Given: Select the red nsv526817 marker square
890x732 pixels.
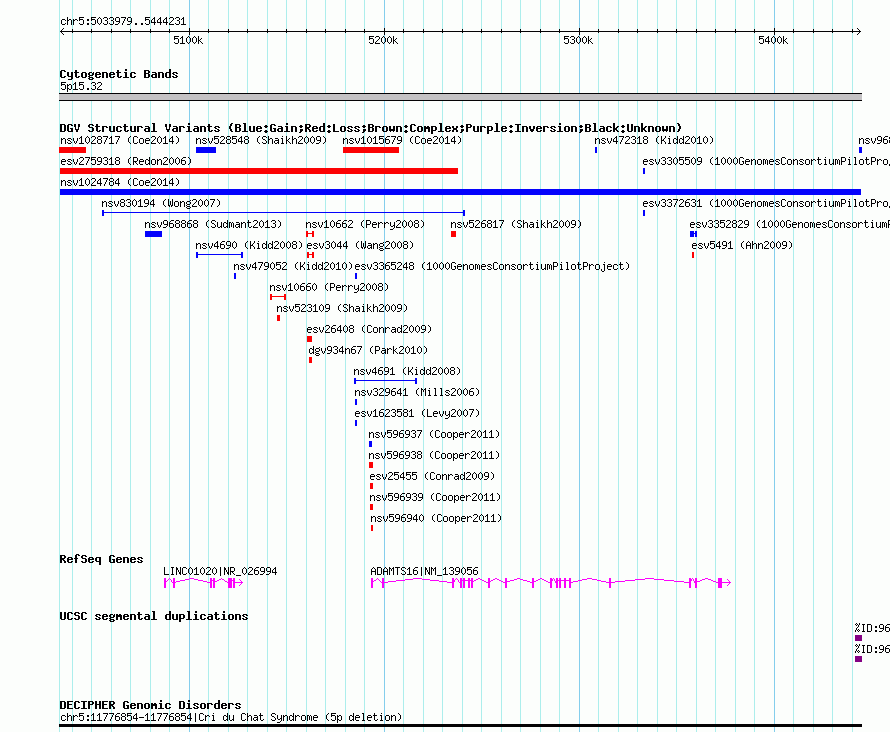Looking at the screenshot, I should tap(454, 234).
